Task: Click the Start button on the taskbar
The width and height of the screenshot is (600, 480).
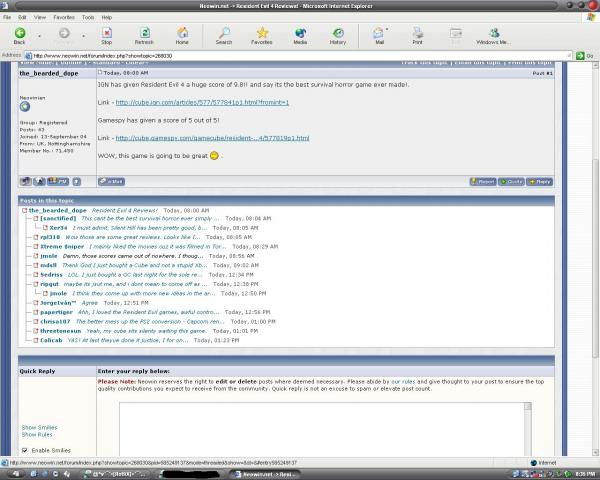Action: pos(14,474)
